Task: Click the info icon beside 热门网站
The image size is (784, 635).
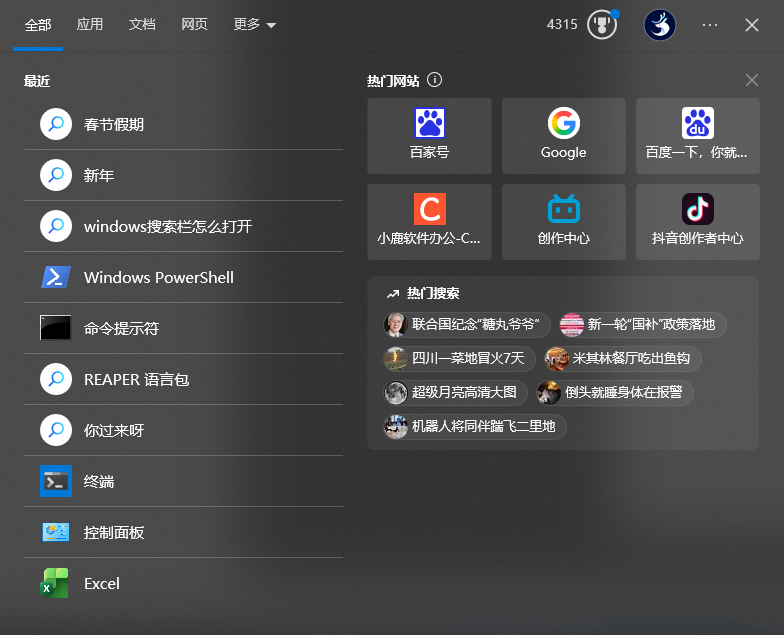Action: (434, 80)
